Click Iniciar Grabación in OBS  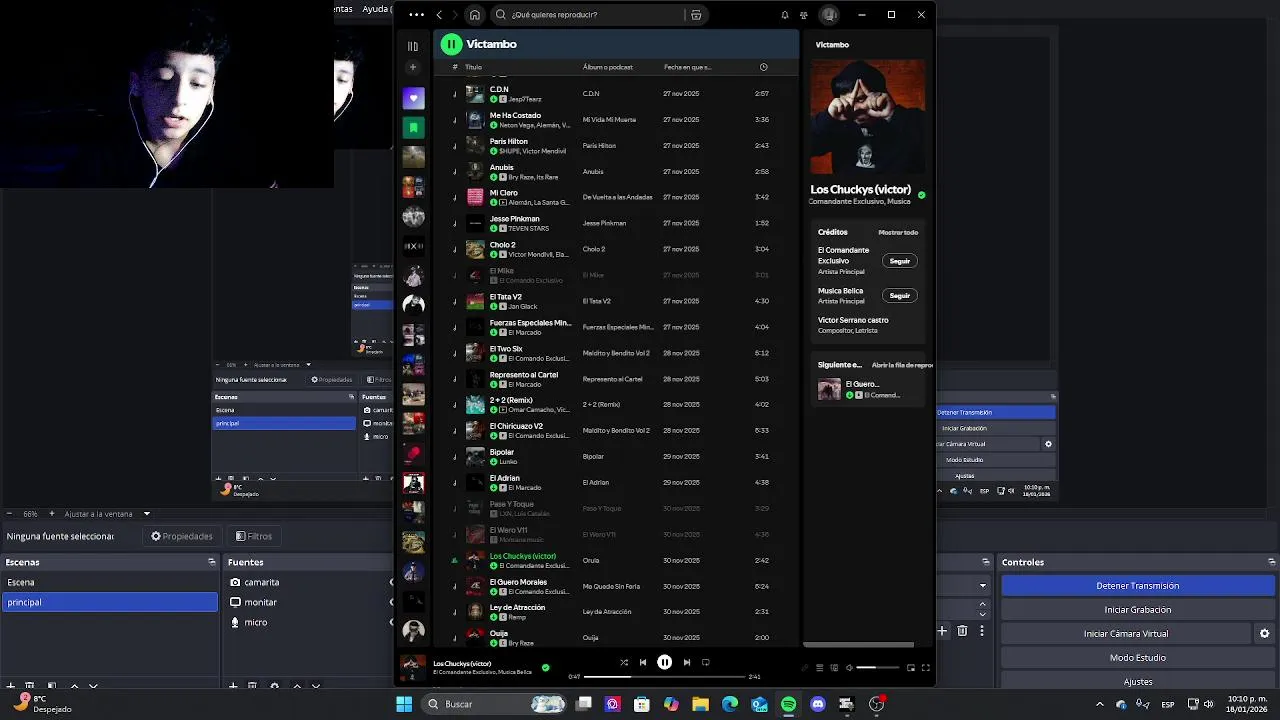pyautogui.click(x=1138, y=610)
